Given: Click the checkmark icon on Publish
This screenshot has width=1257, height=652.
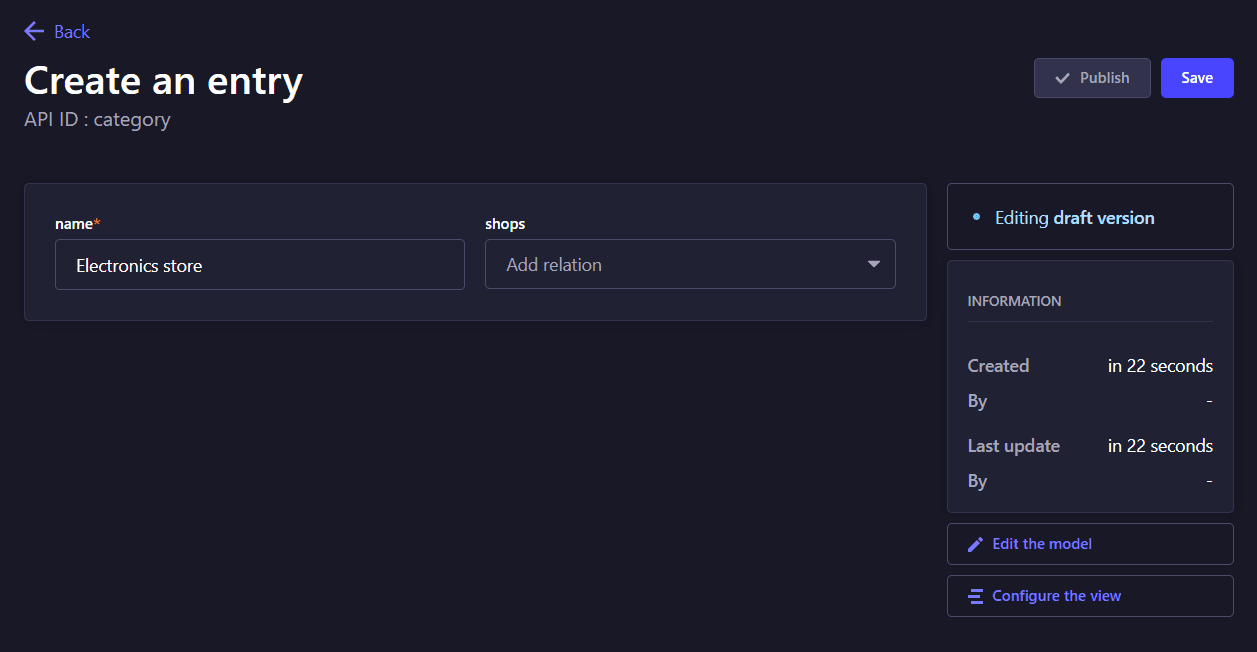Looking at the screenshot, I should 1062,78.
